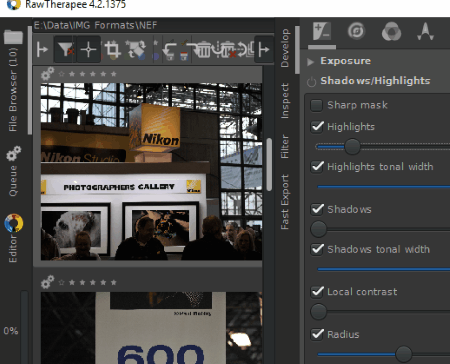Toggle Shadows/Highlights power button
Viewport: 450px width, 364px height.
pos(311,81)
